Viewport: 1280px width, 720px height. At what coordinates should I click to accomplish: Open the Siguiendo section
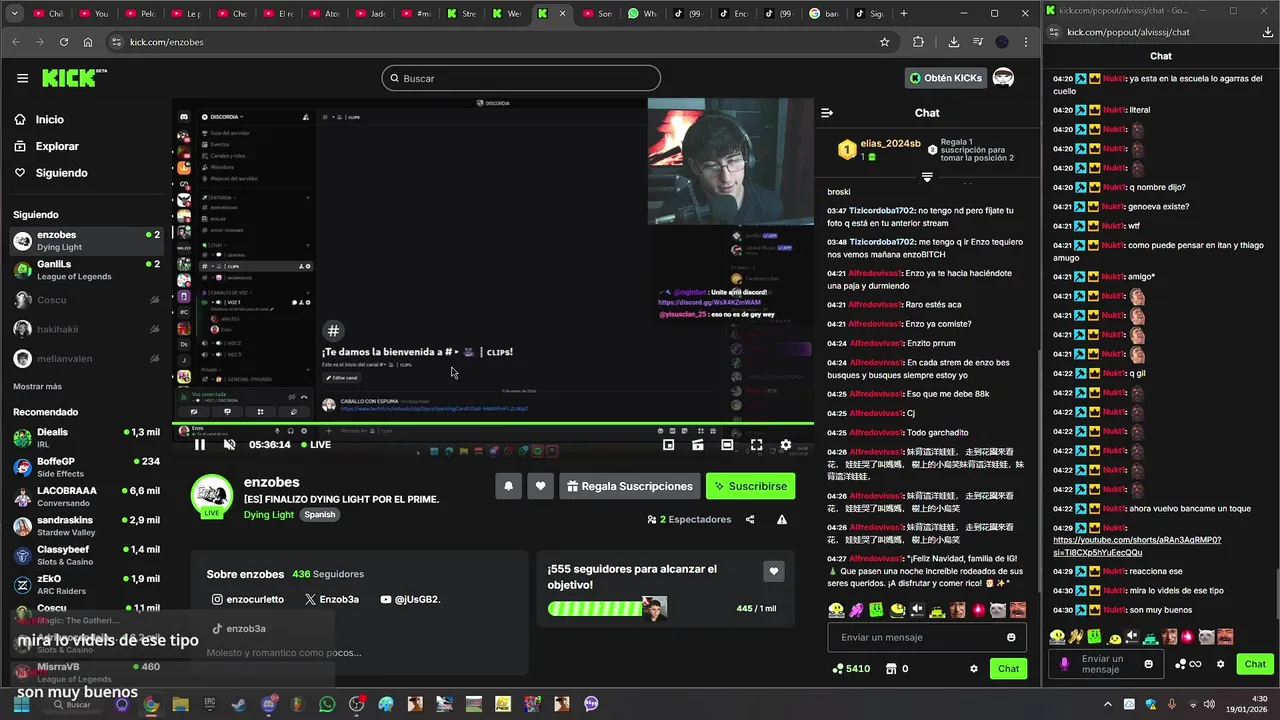[x=61, y=173]
